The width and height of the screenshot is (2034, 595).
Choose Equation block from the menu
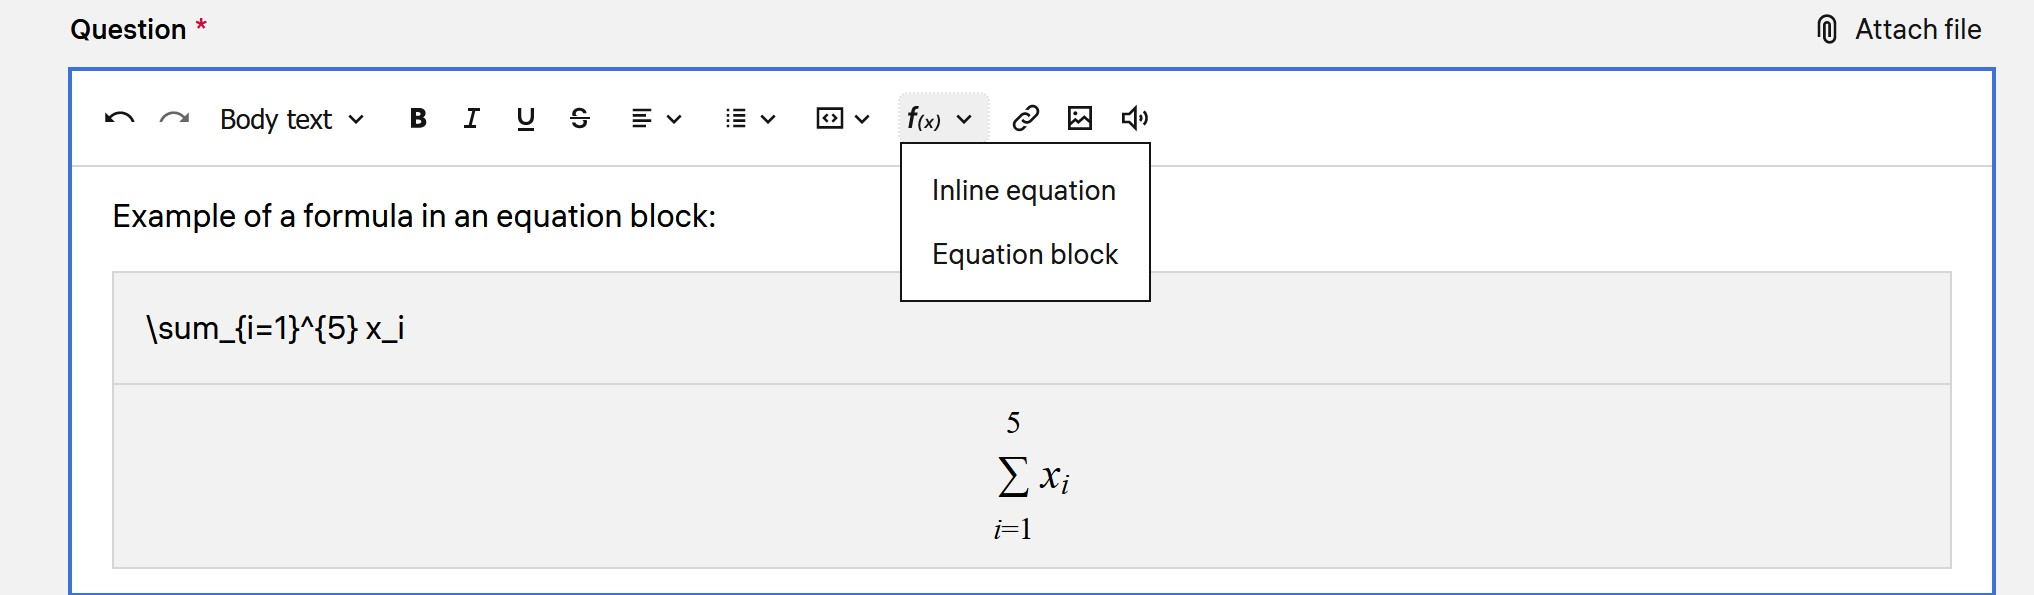[1024, 254]
